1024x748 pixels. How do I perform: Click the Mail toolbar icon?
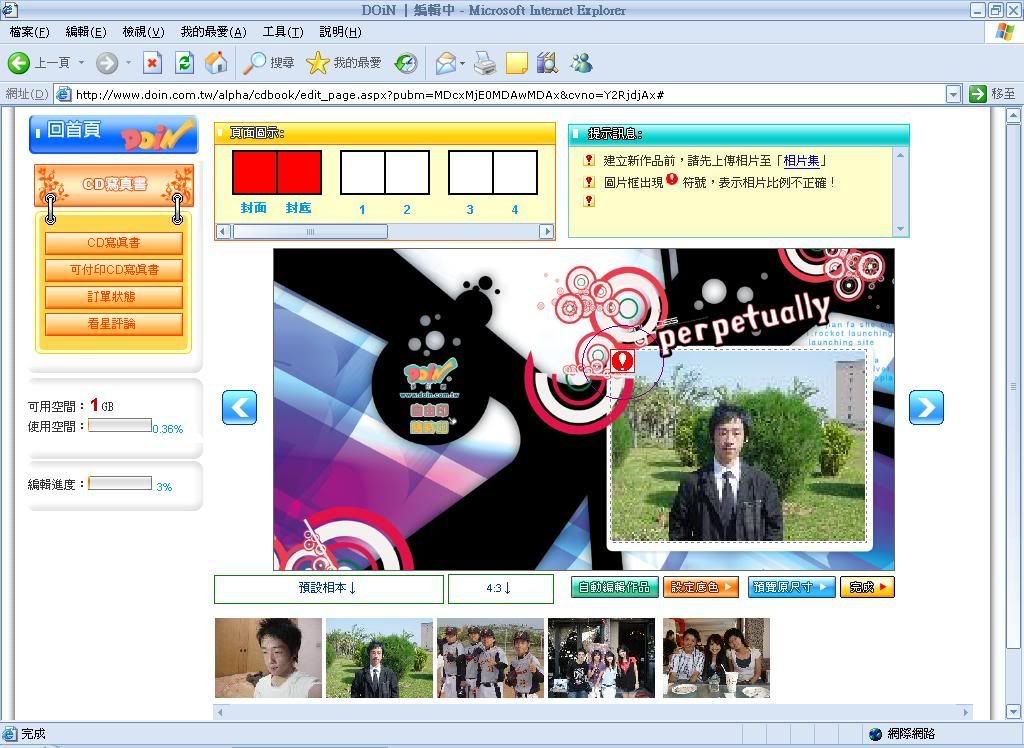[x=445, y=63]
